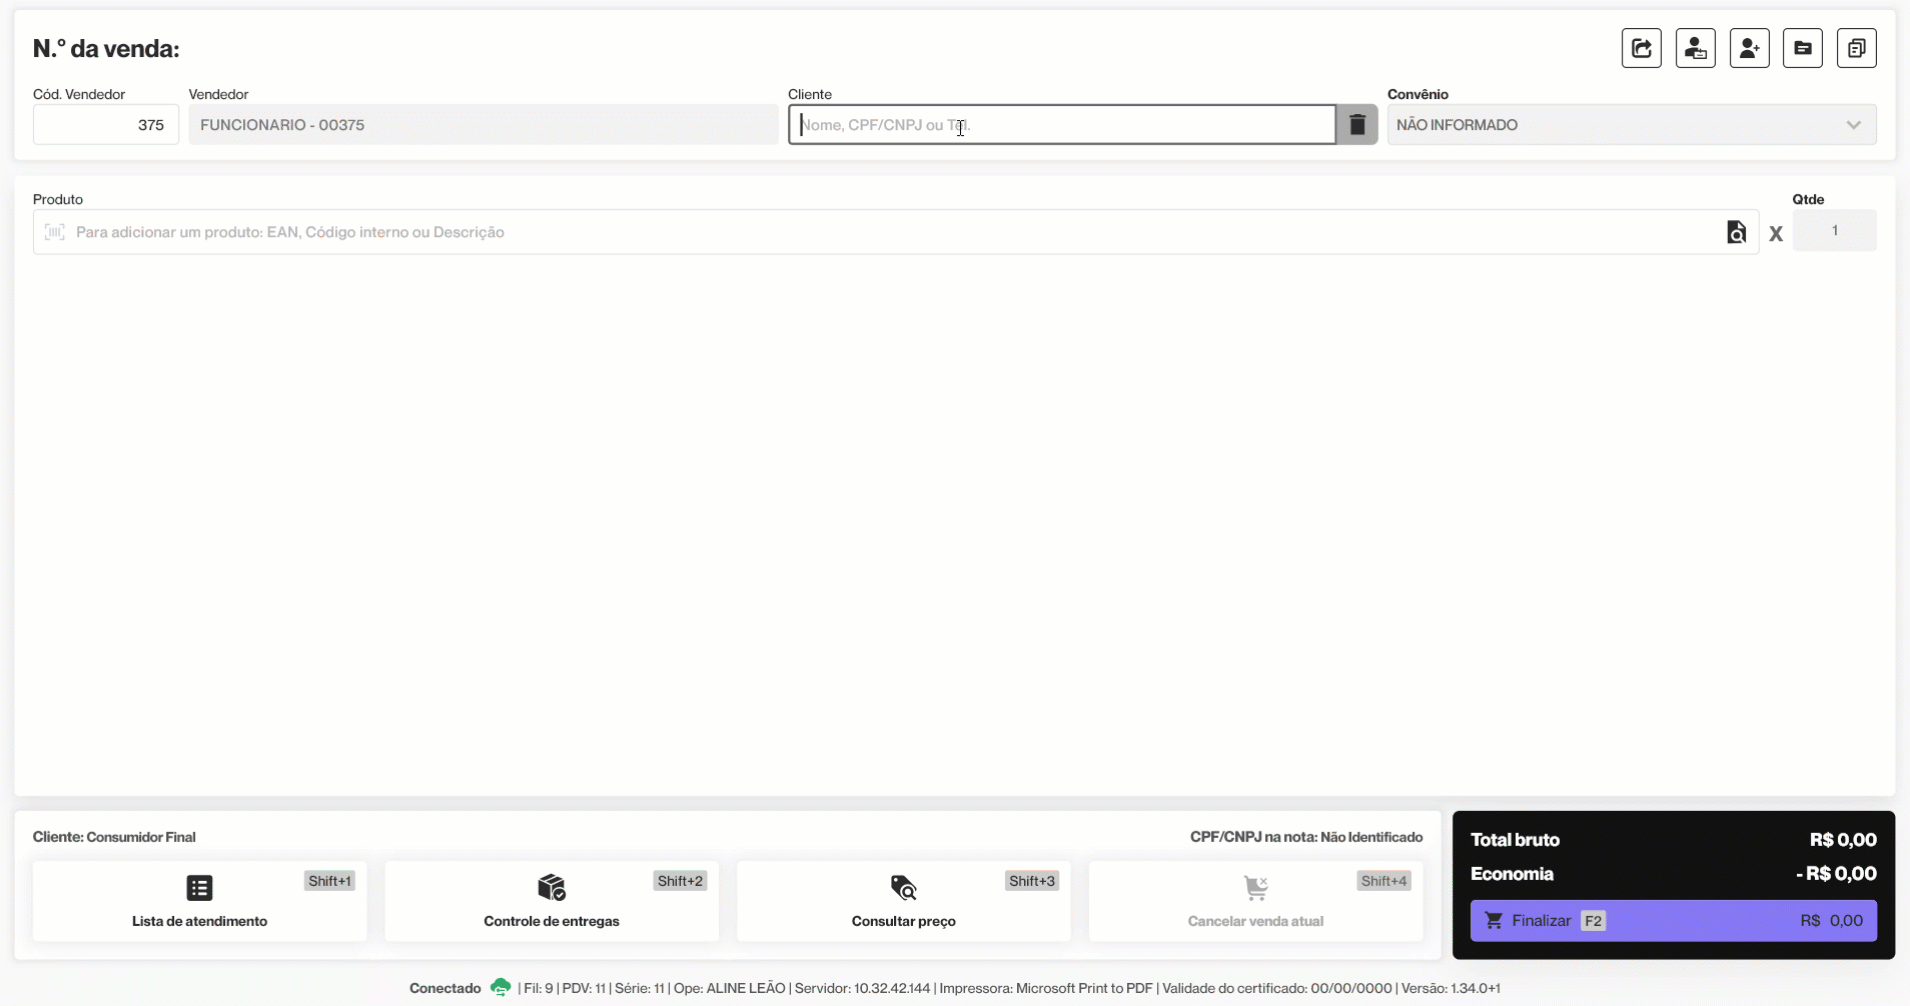This screenshot has width=1910, height=1006.
Task: Click the Total bruto R$ 0,00 value
Action: [1843, 840]
